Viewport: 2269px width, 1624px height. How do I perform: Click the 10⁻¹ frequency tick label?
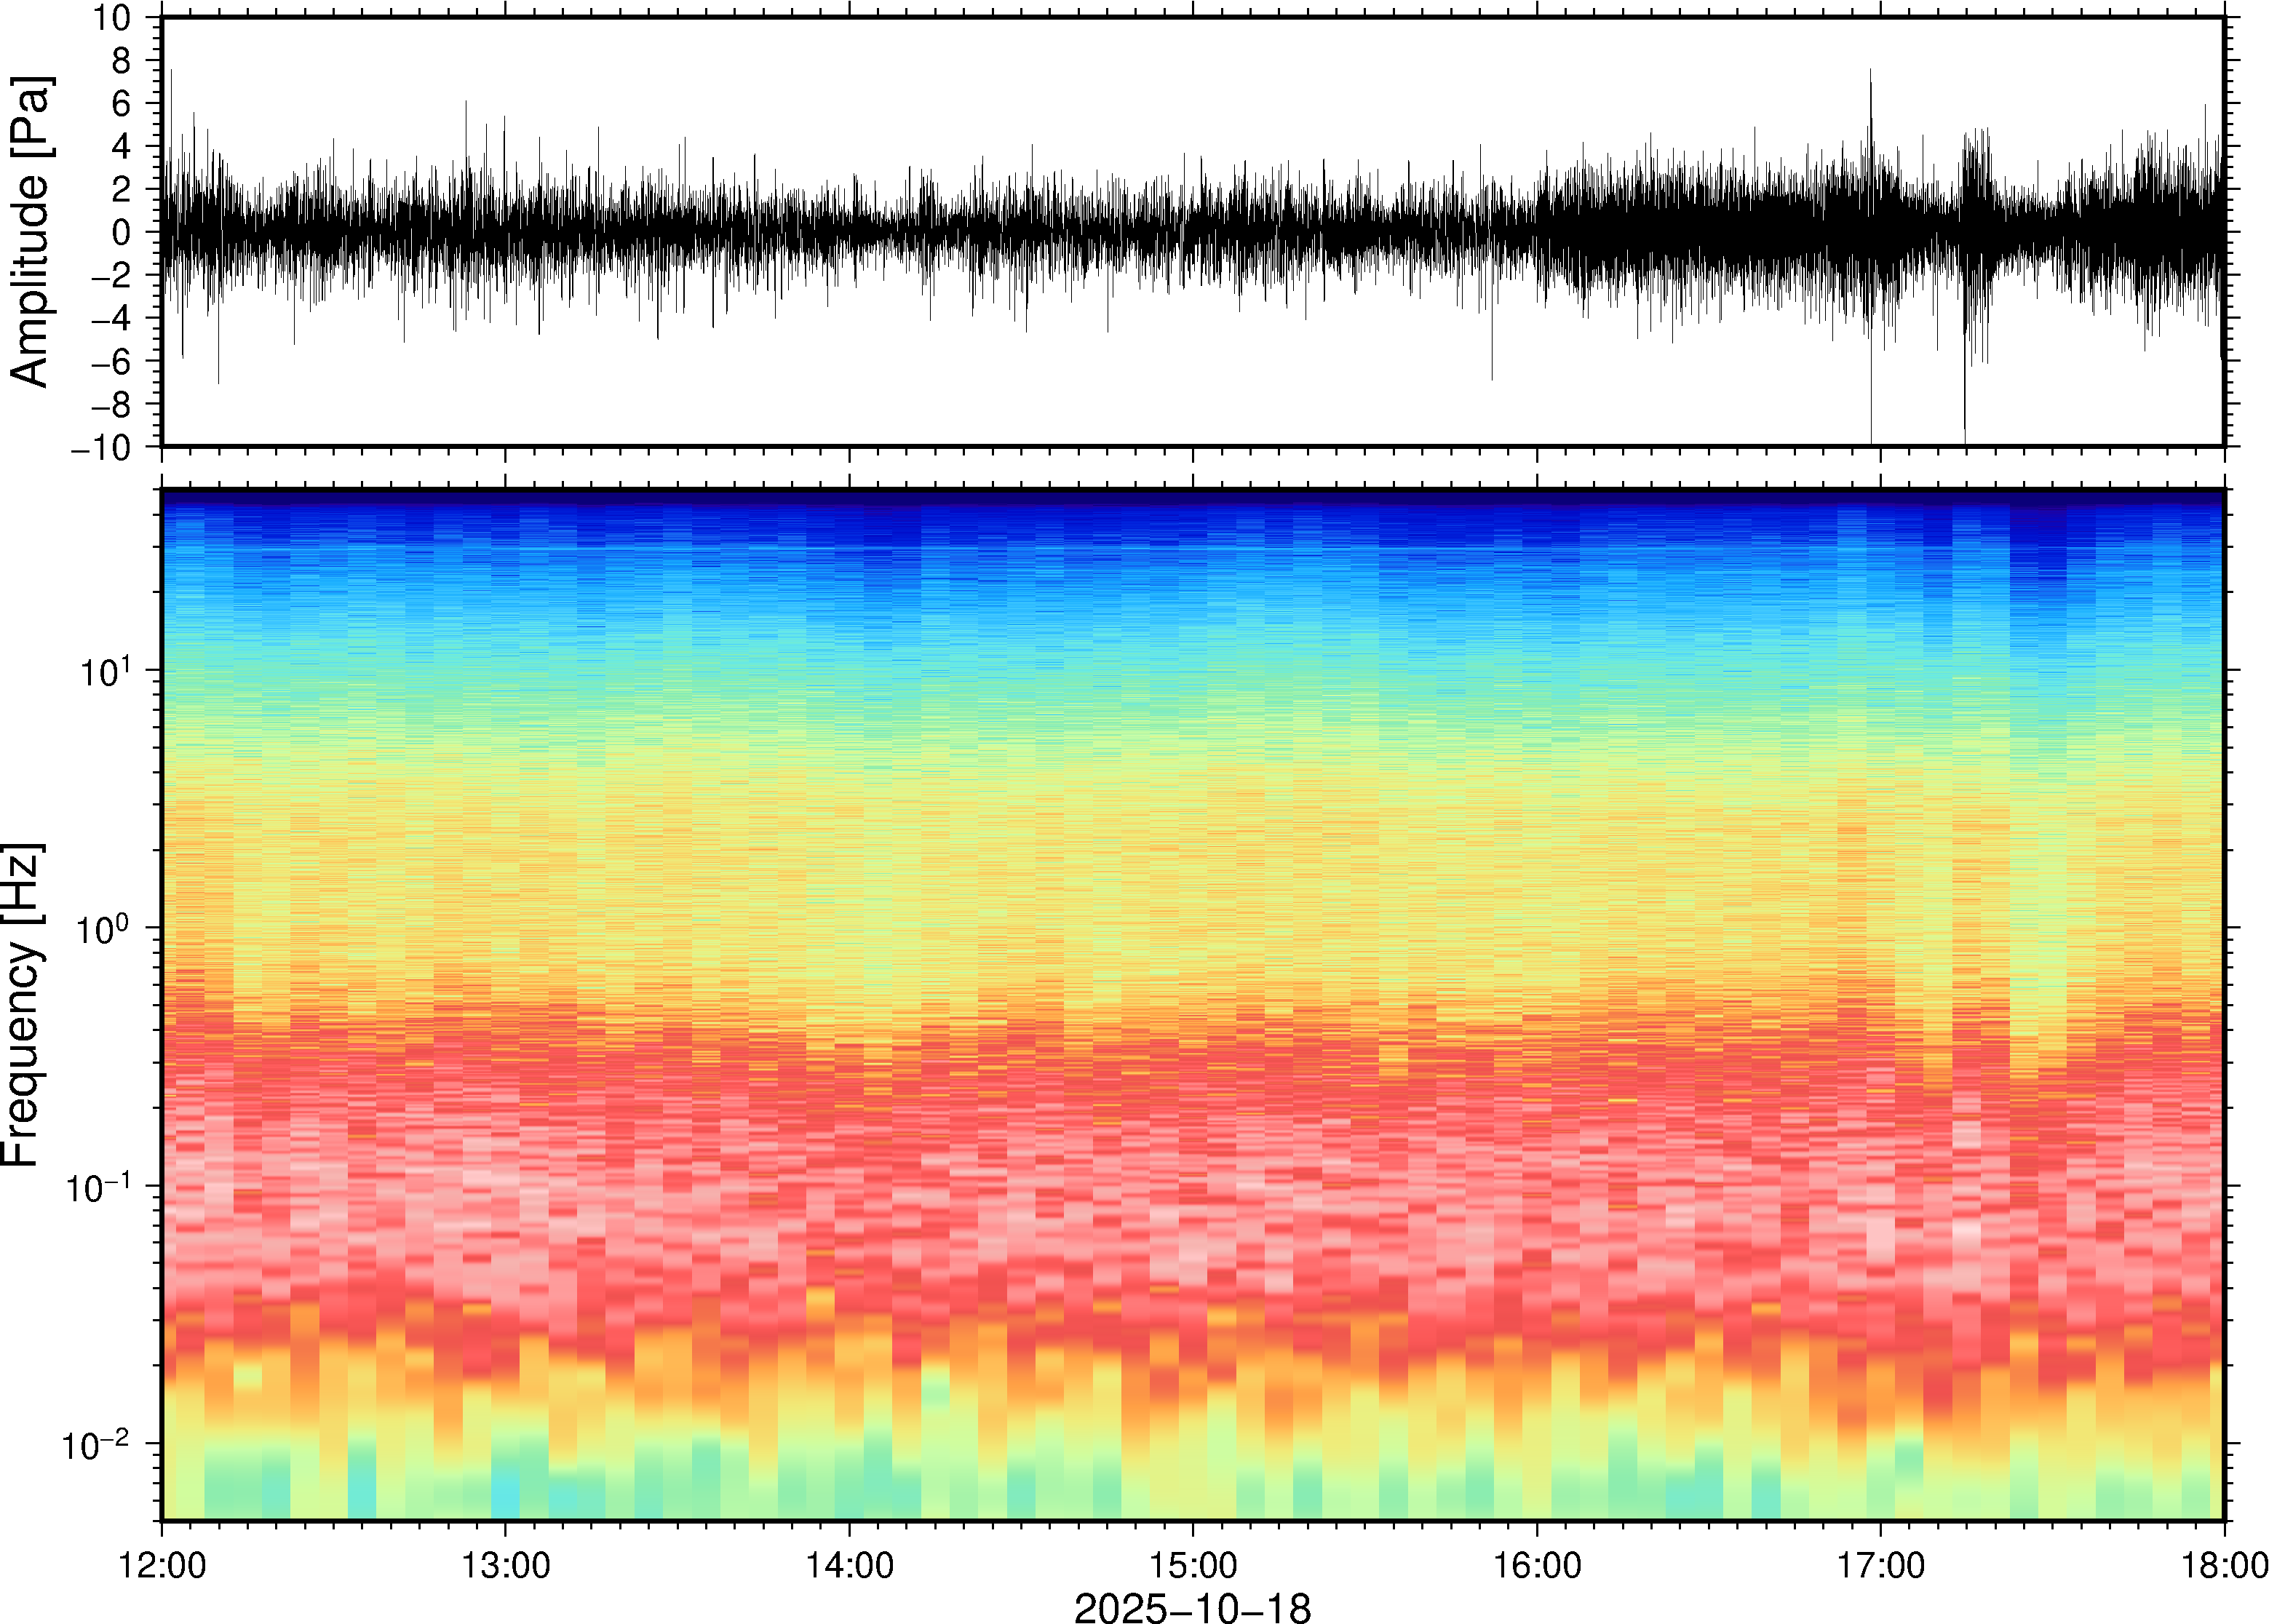point(98,1187)
